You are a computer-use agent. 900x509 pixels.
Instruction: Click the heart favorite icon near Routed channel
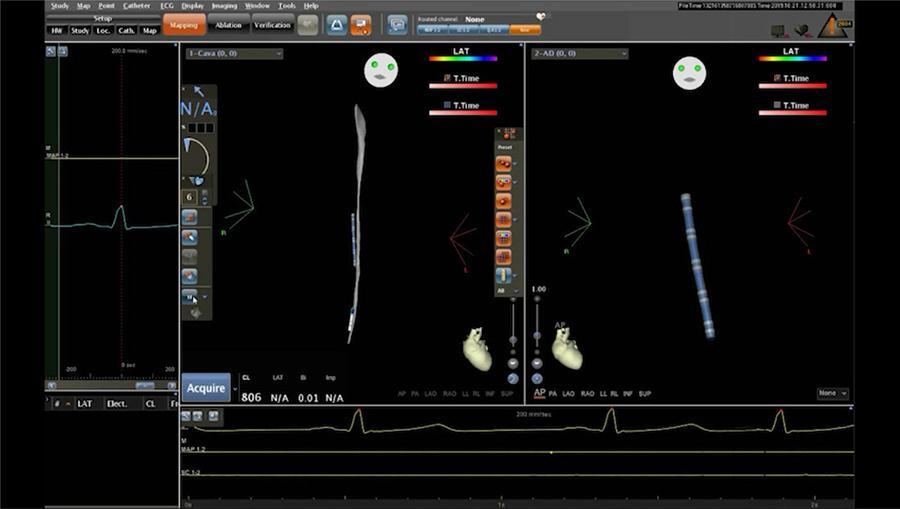coord(541,16)
